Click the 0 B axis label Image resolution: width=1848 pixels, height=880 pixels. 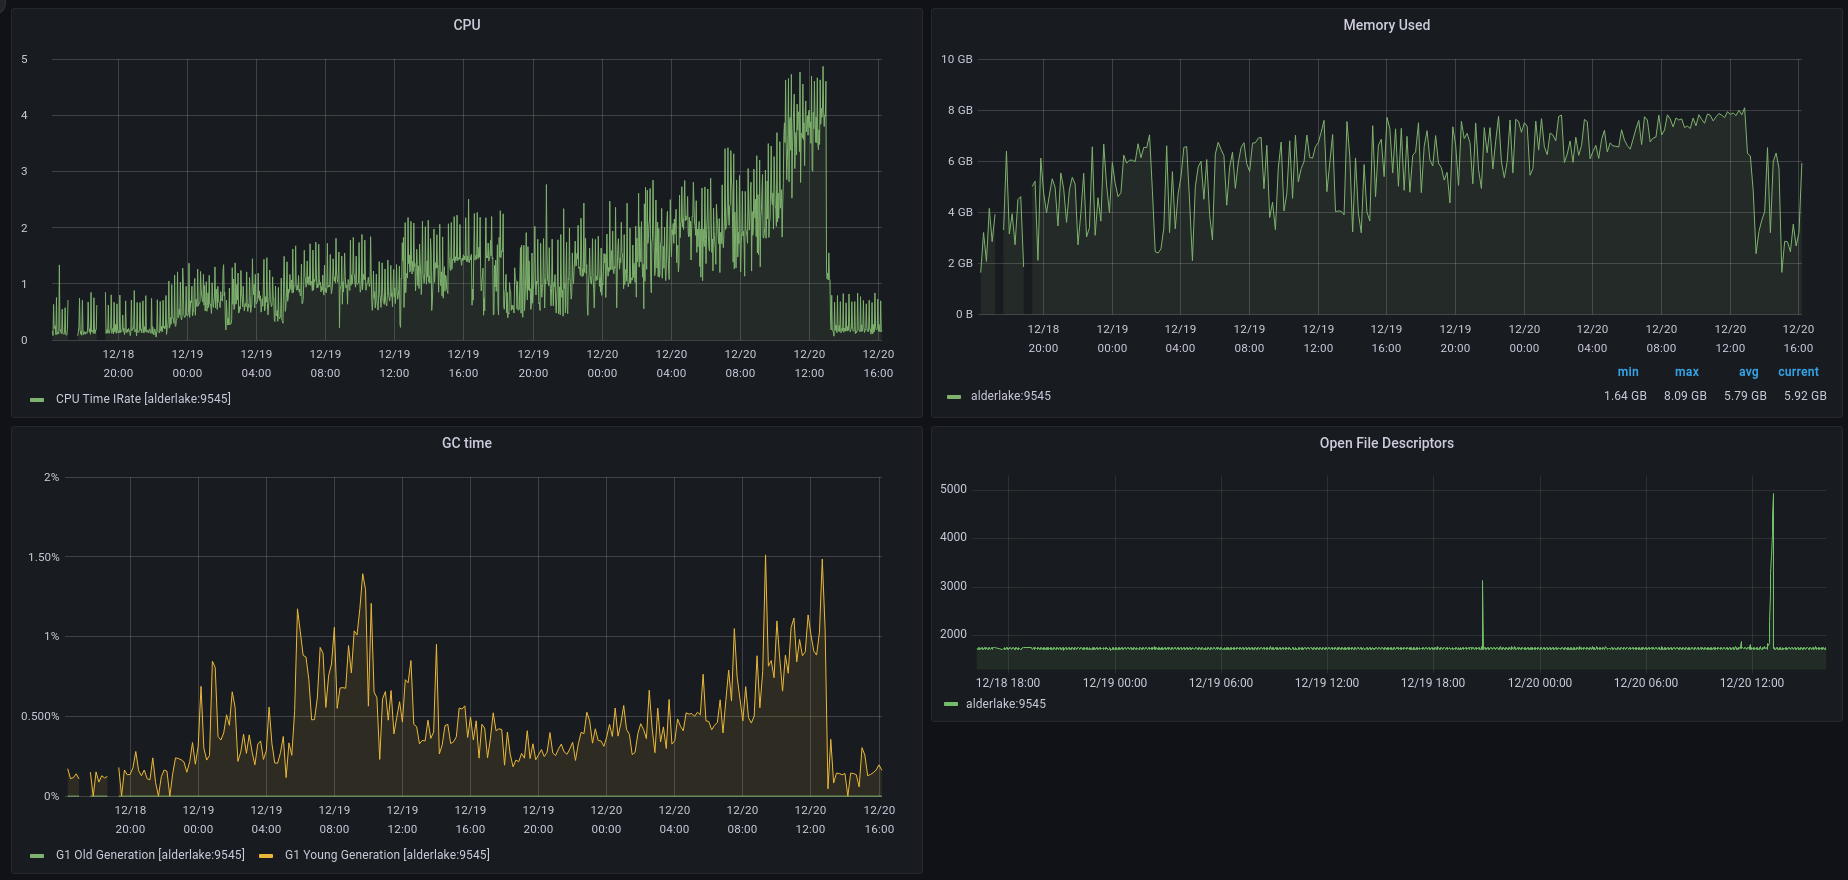coord(964,315)
